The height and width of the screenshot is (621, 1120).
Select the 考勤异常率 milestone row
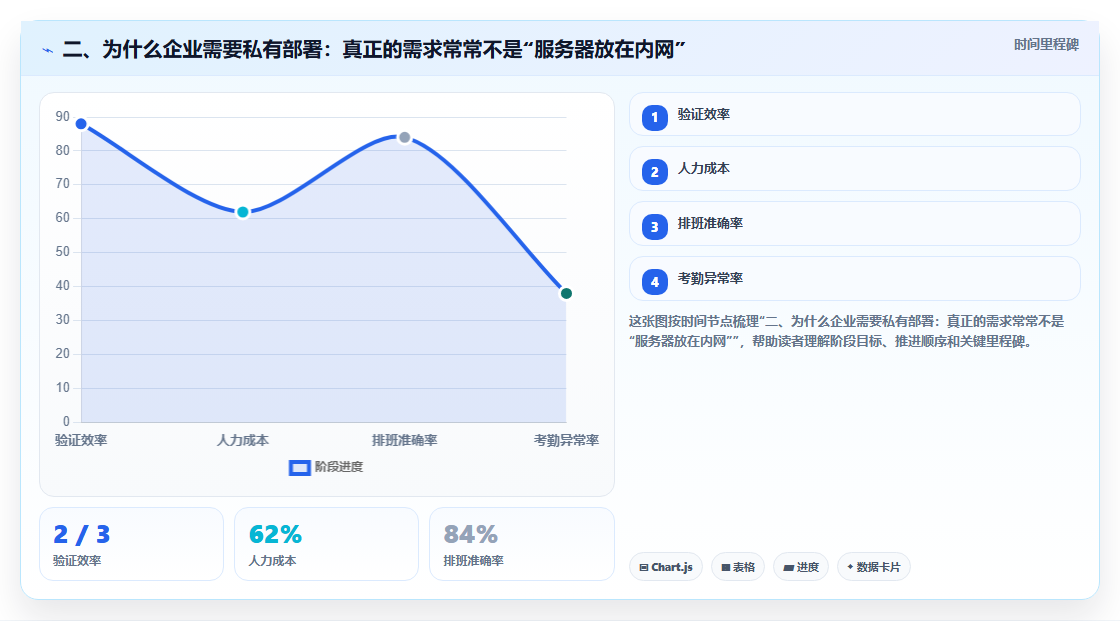pyautogui.click(x=854, y=279)
